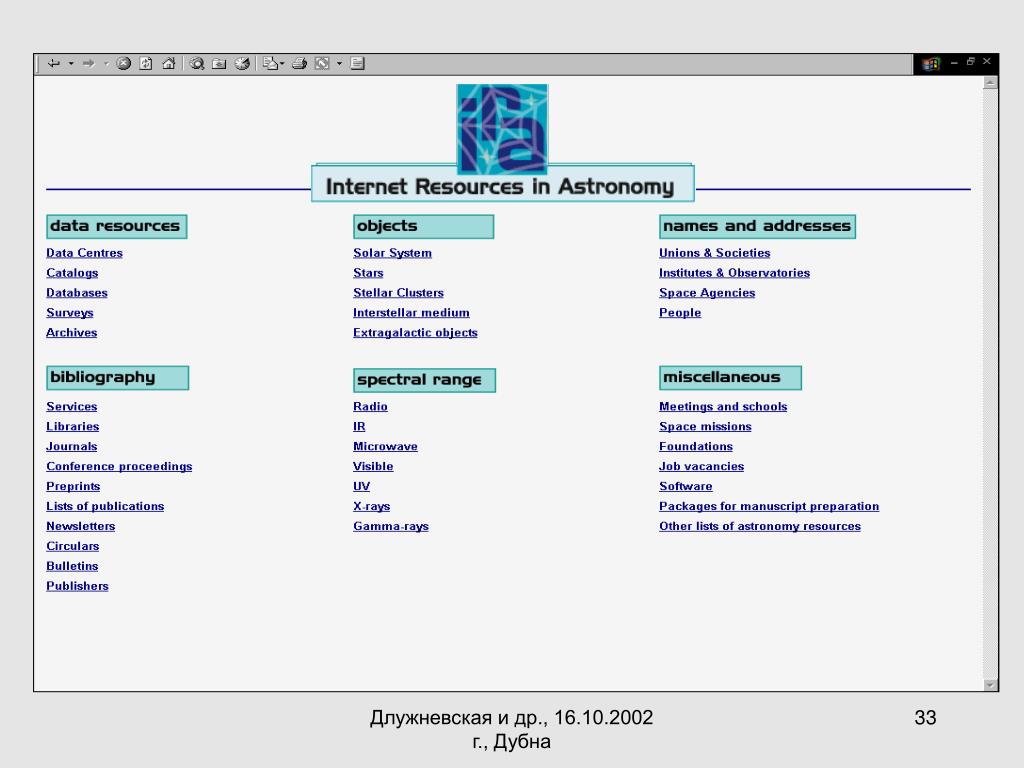Open the Surveys link
This screenshot has width=1024, height=768.
(69, 313)
